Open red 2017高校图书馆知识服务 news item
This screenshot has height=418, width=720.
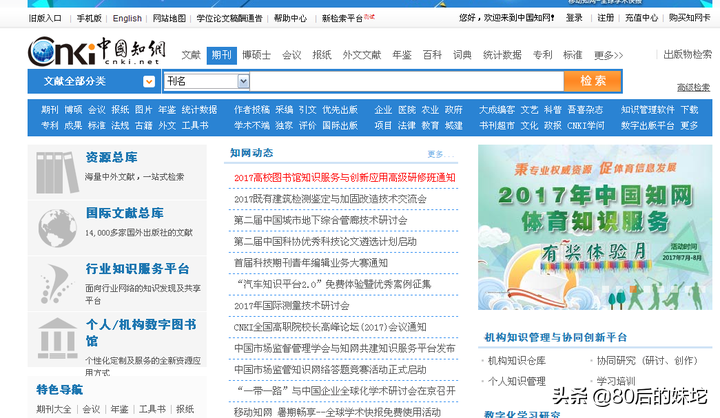tap(344, 178)
